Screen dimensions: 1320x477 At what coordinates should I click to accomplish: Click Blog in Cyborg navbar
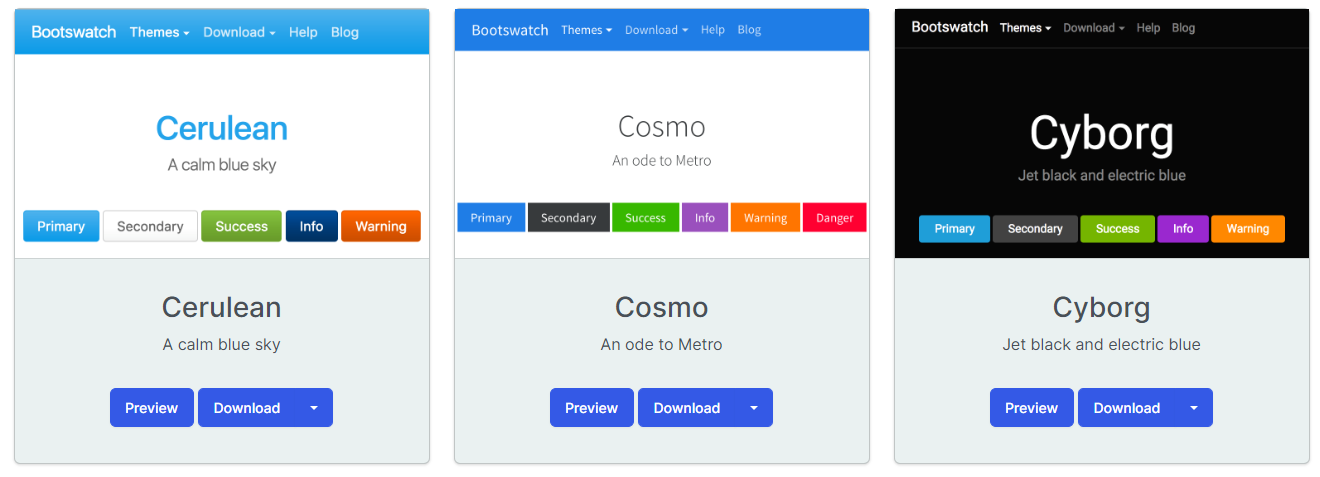(1184, 28)
